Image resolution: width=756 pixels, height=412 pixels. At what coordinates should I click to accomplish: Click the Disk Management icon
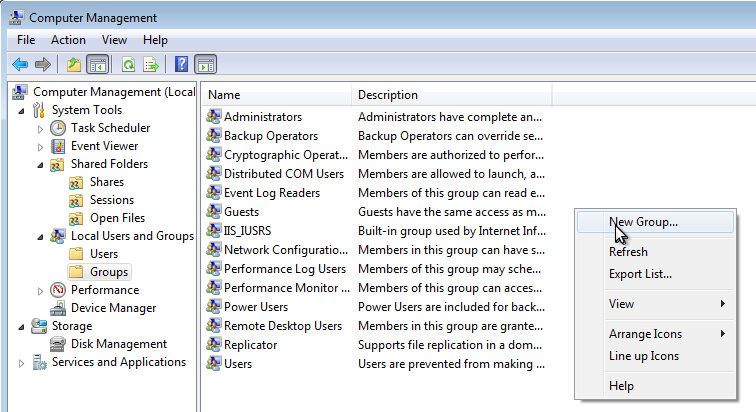[59, 344]
